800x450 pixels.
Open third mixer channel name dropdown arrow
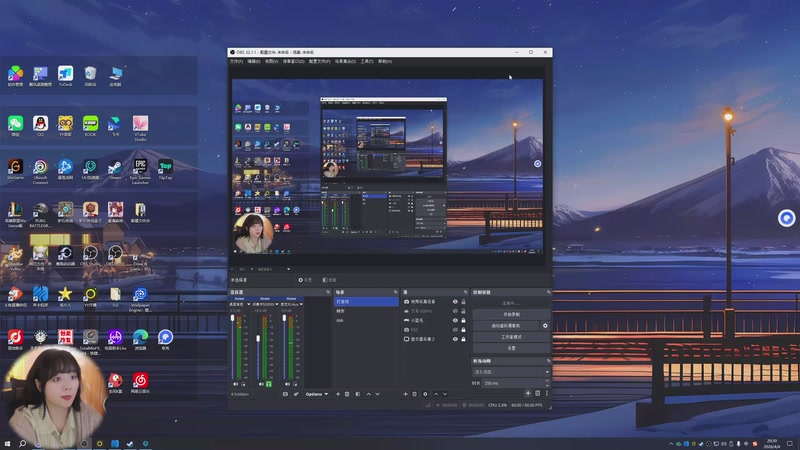point(301,305)
